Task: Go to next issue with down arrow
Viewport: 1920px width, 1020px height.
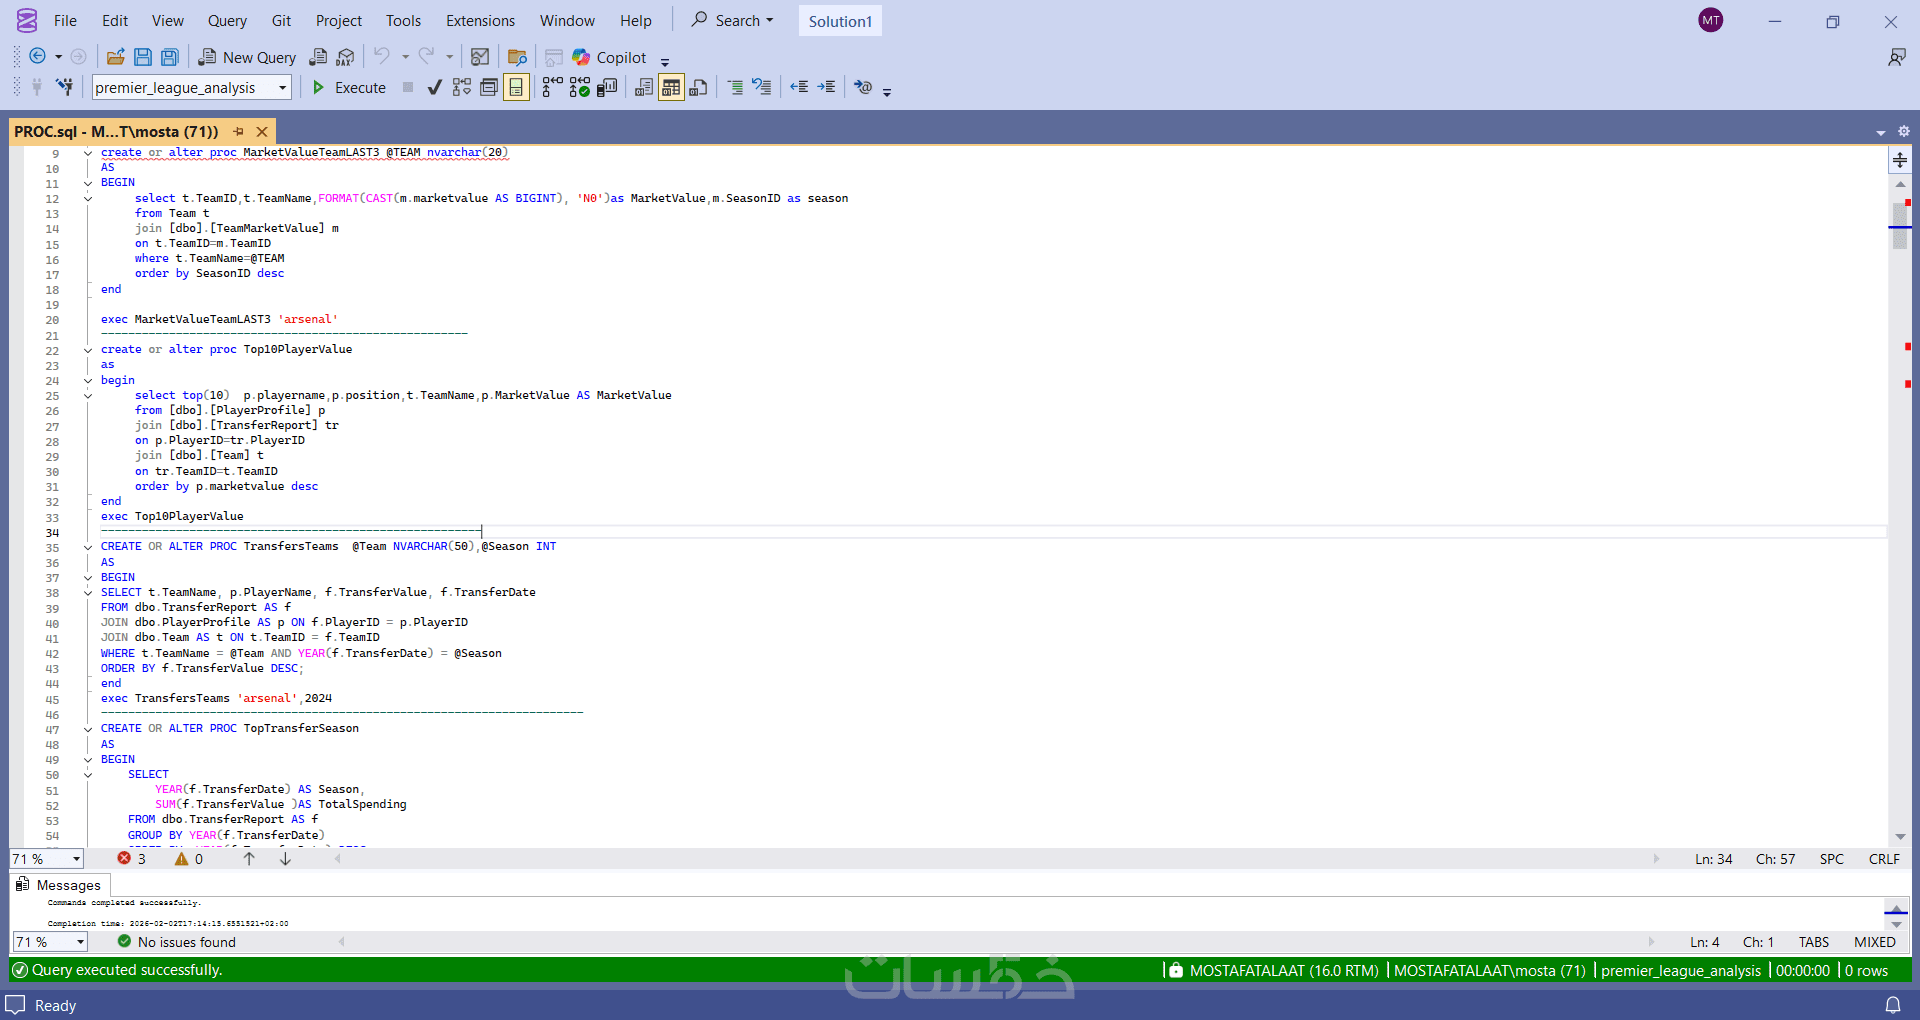Action: tap(285, 859)
